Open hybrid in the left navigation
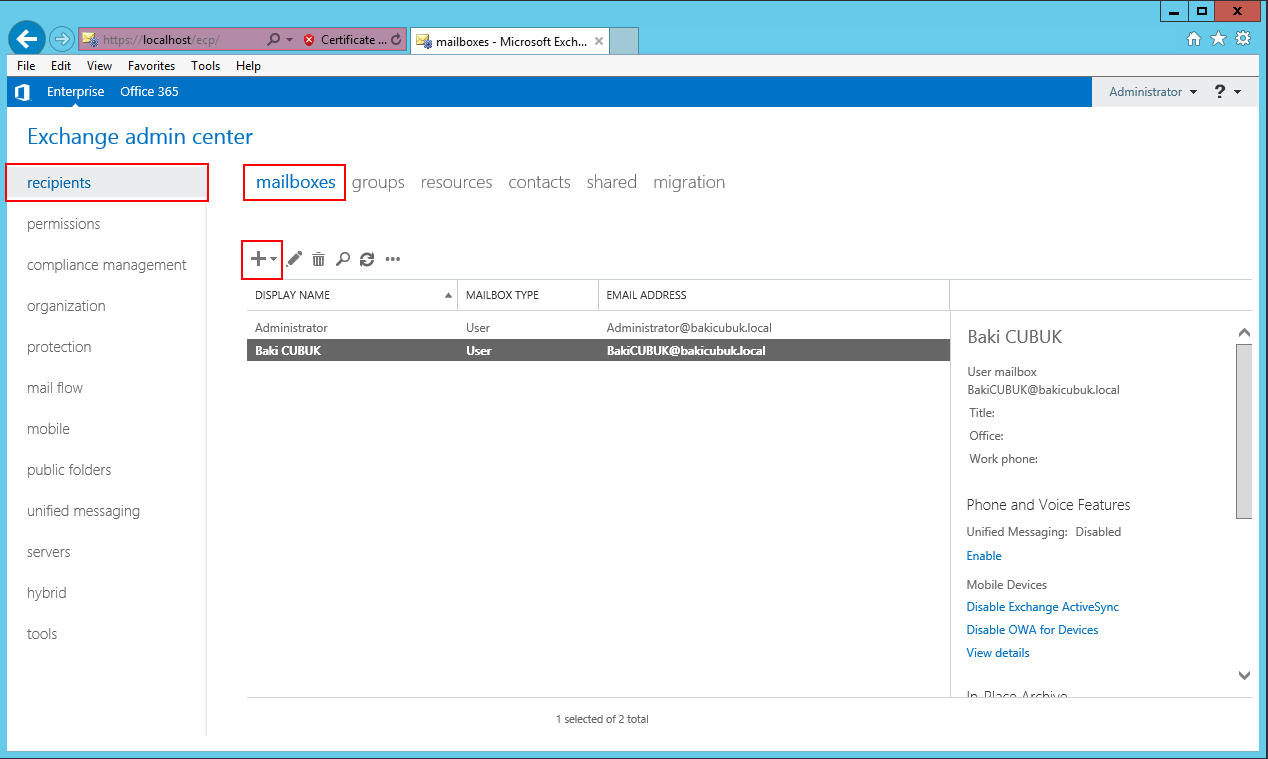Viewport: 1268px width, 759px height. coord(47,593)
